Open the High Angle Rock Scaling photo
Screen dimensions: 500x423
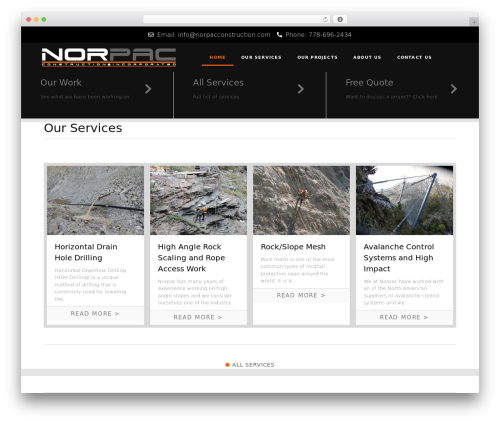point(198,200)
